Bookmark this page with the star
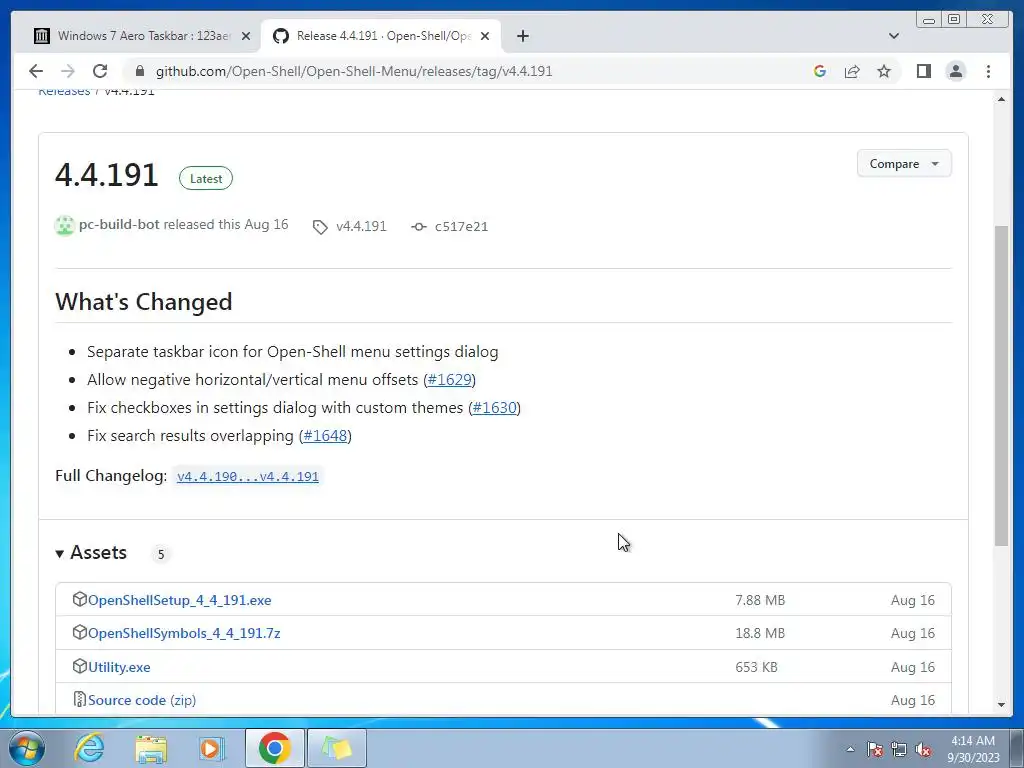Image resolution: width=1024 pixels, height=768 pixels. (884, 71)
